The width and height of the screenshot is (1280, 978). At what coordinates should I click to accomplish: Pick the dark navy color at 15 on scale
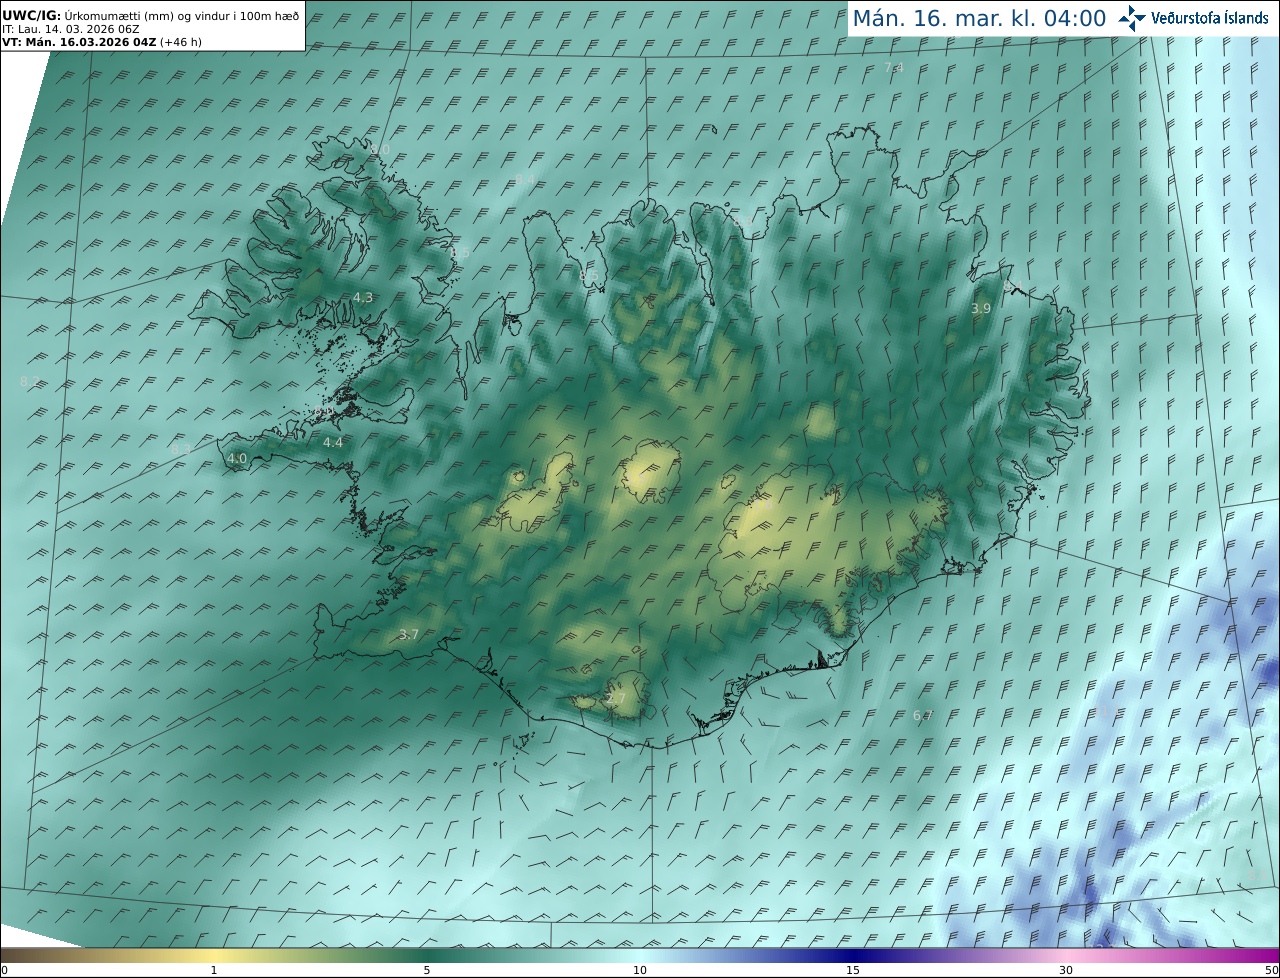coord(853,955)
